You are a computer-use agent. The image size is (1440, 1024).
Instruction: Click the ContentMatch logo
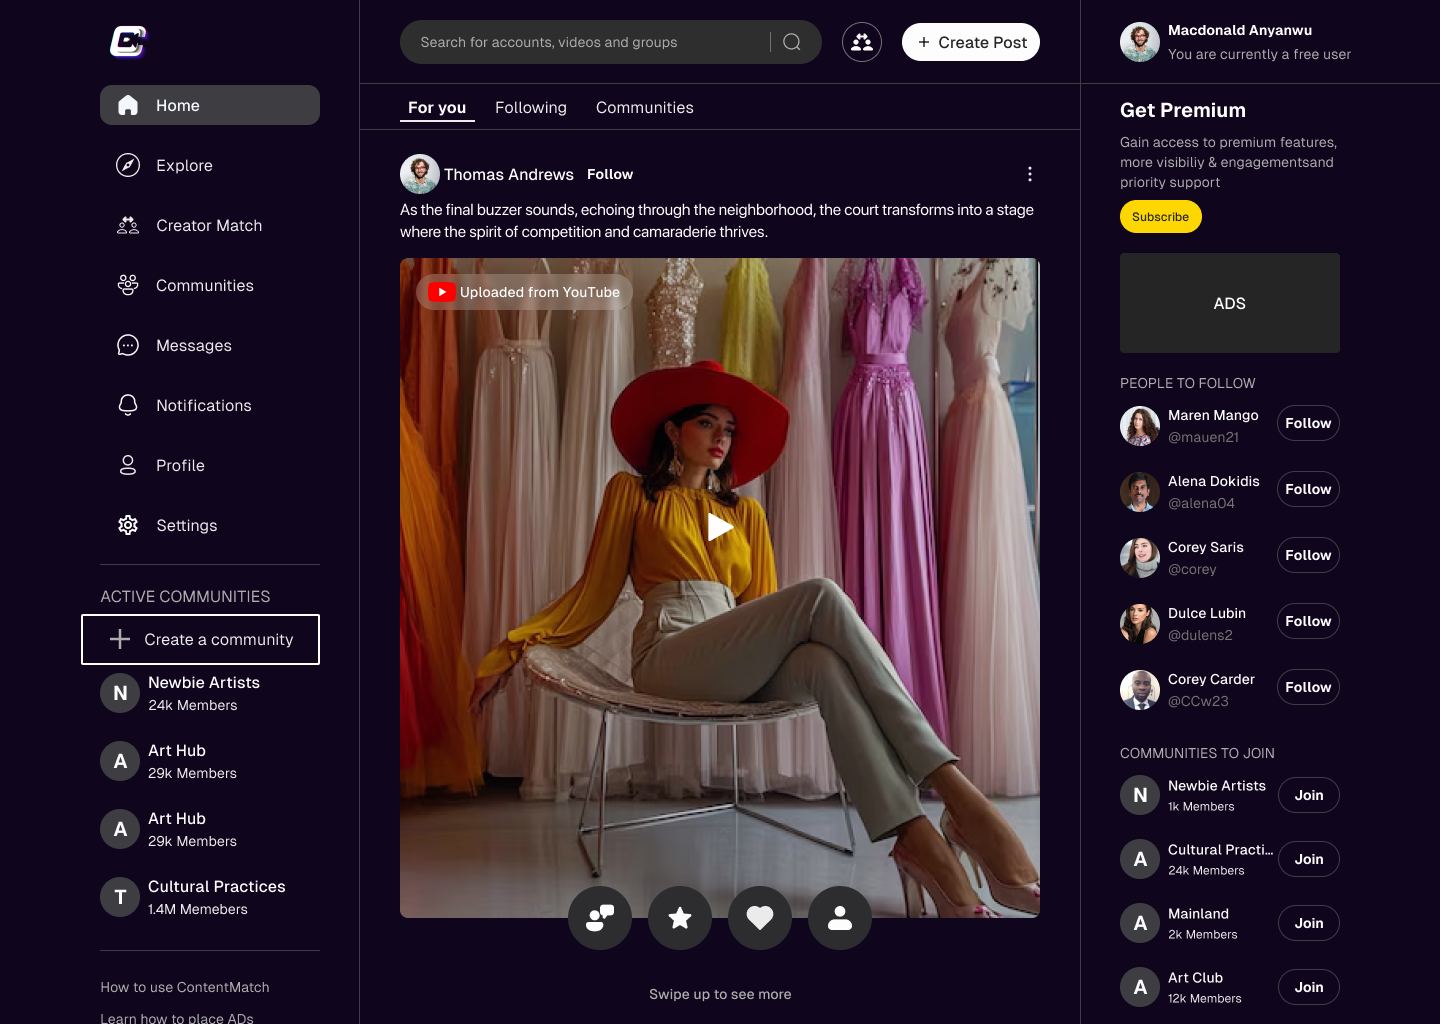tap(128, 42)
